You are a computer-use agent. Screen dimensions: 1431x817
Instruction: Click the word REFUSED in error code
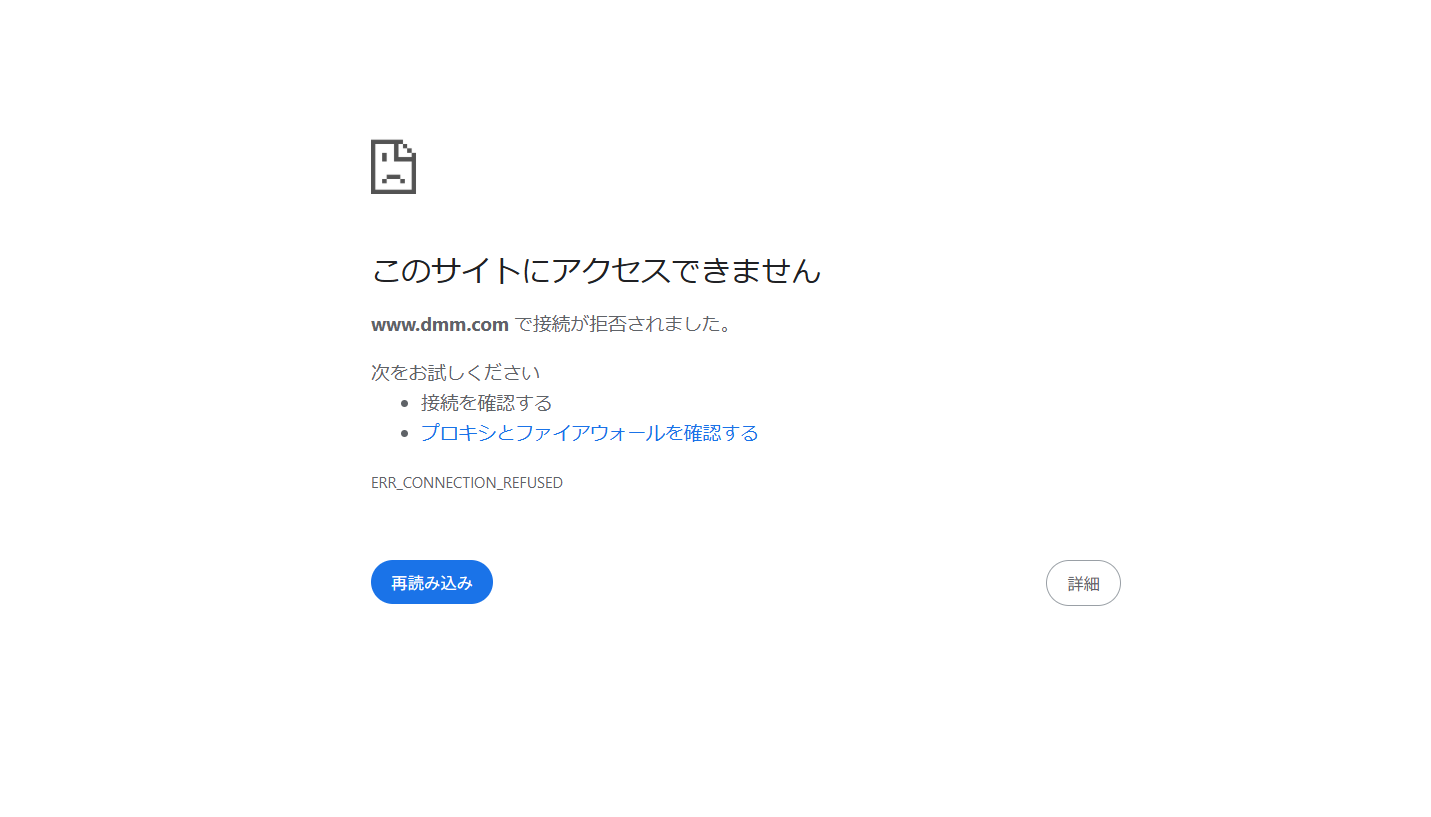(x=533, y=483)
